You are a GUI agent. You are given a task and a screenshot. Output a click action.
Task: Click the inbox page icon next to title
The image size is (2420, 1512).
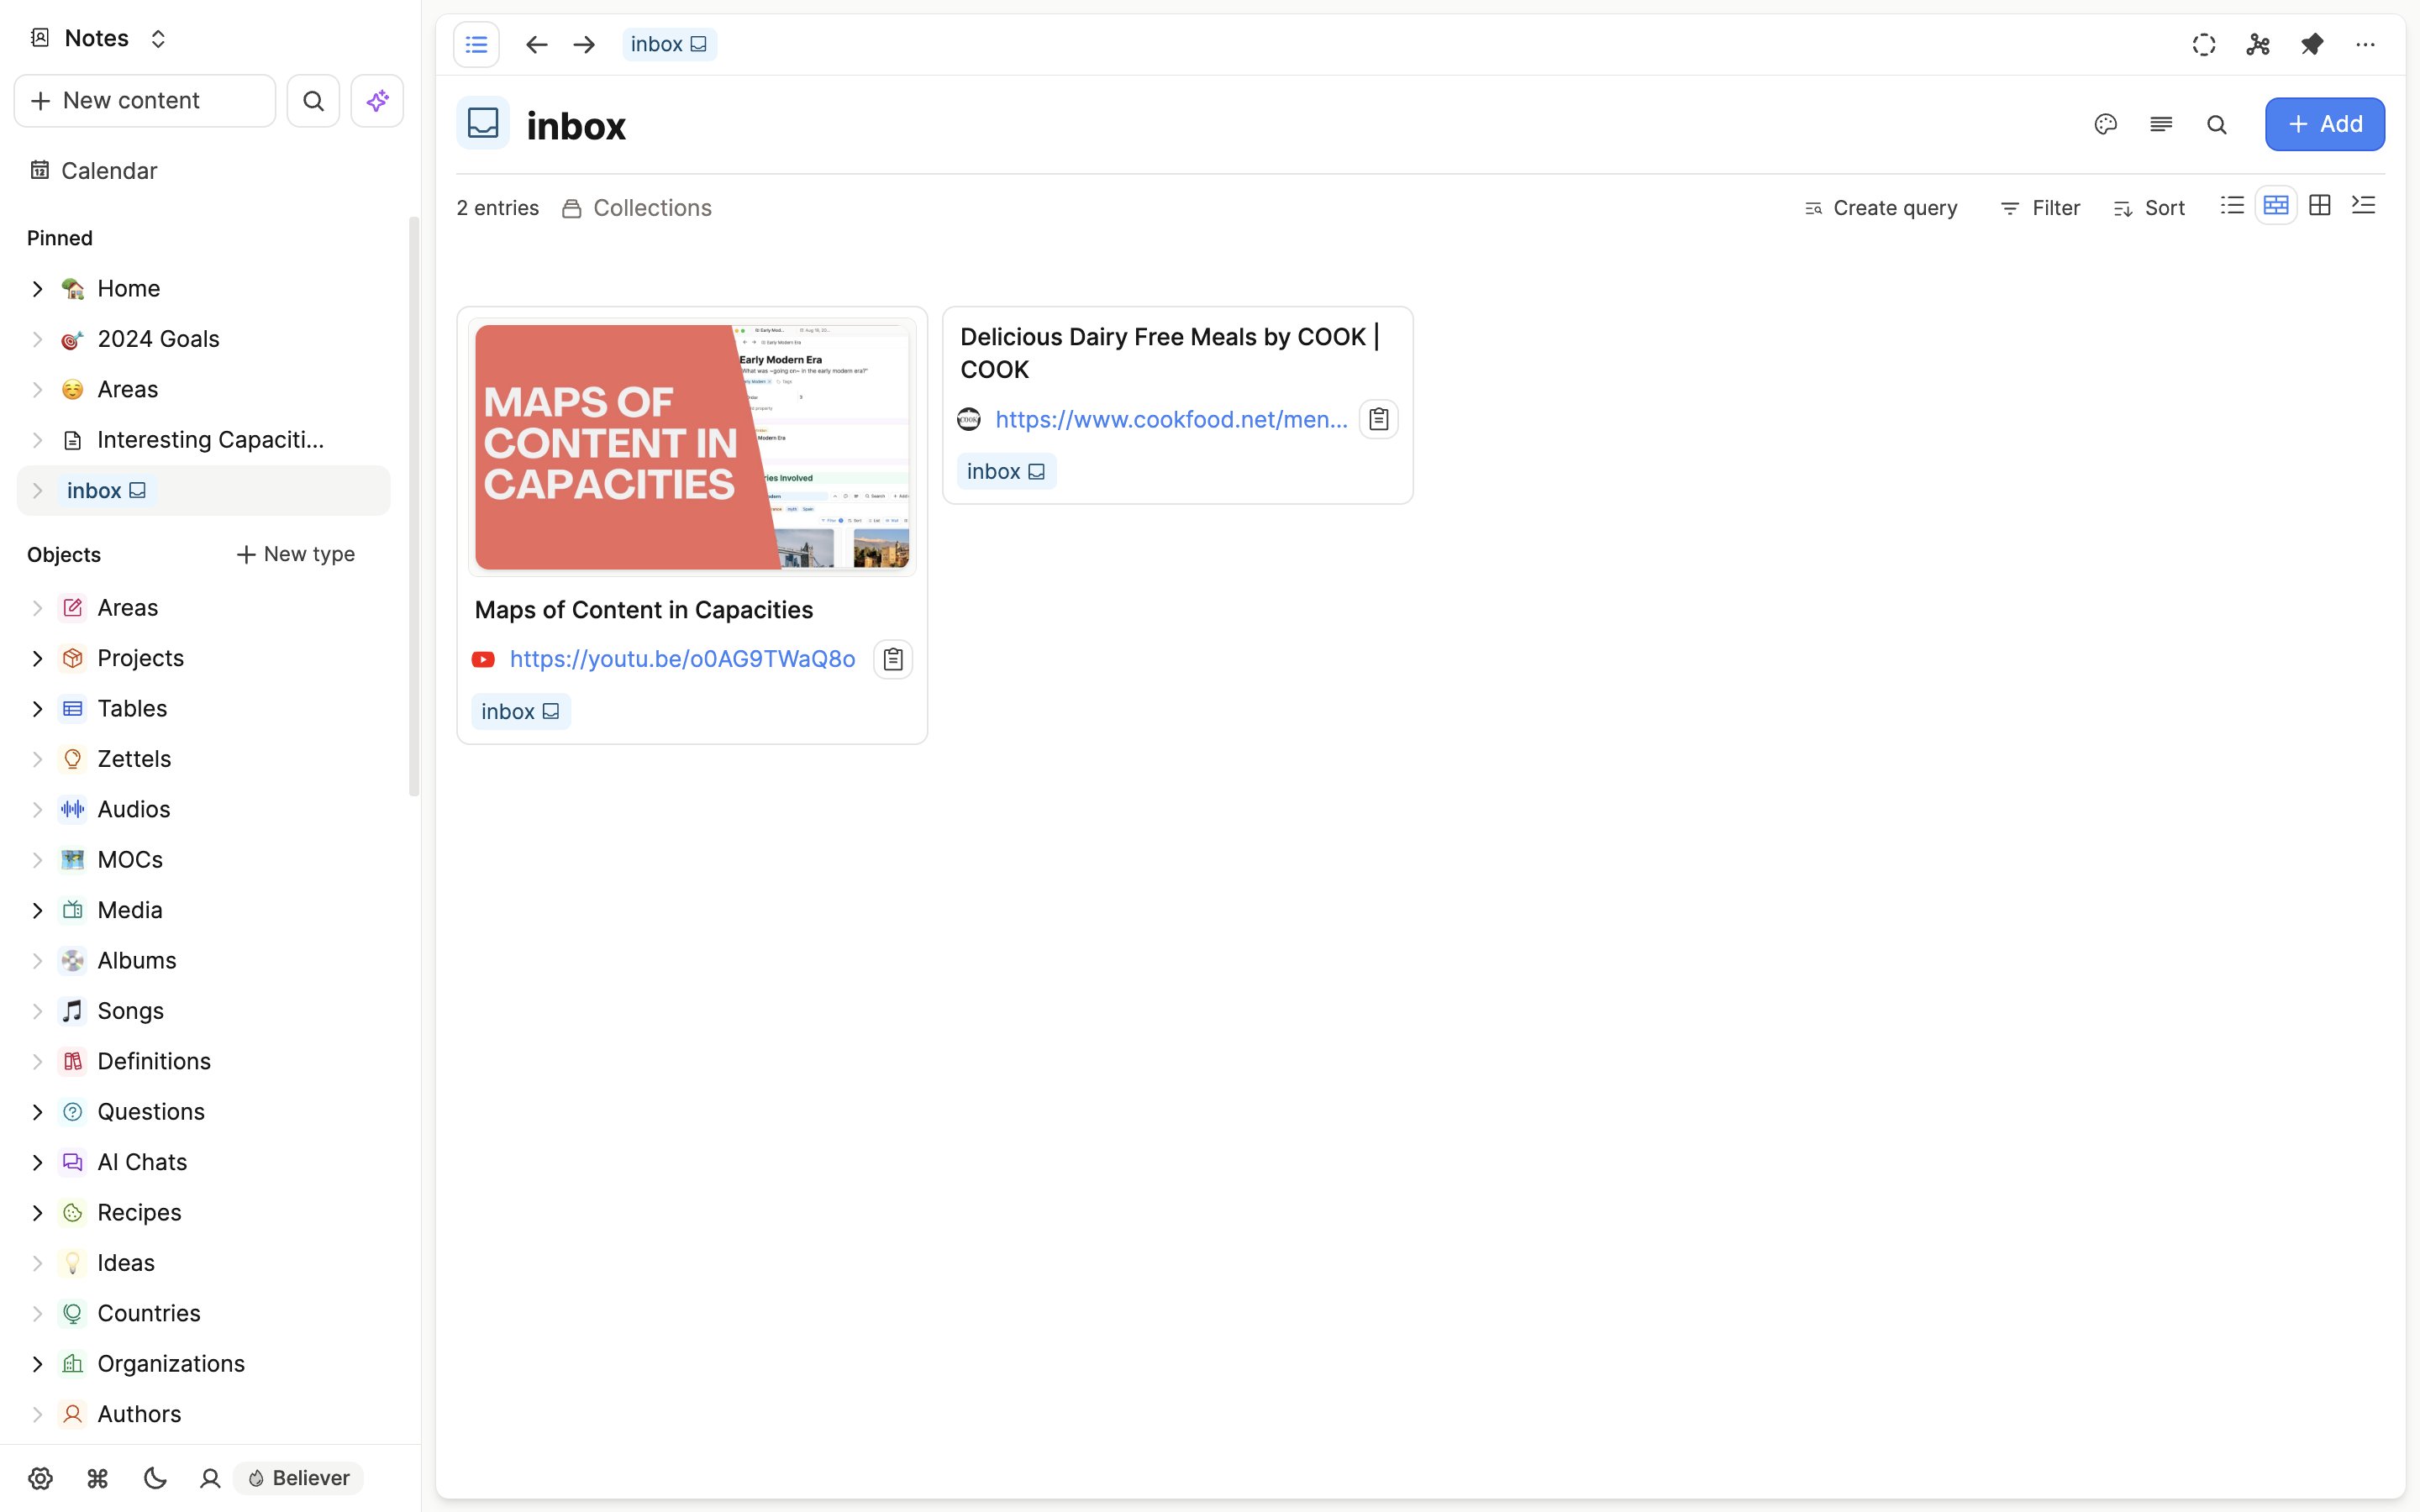(x=483, y=123)
